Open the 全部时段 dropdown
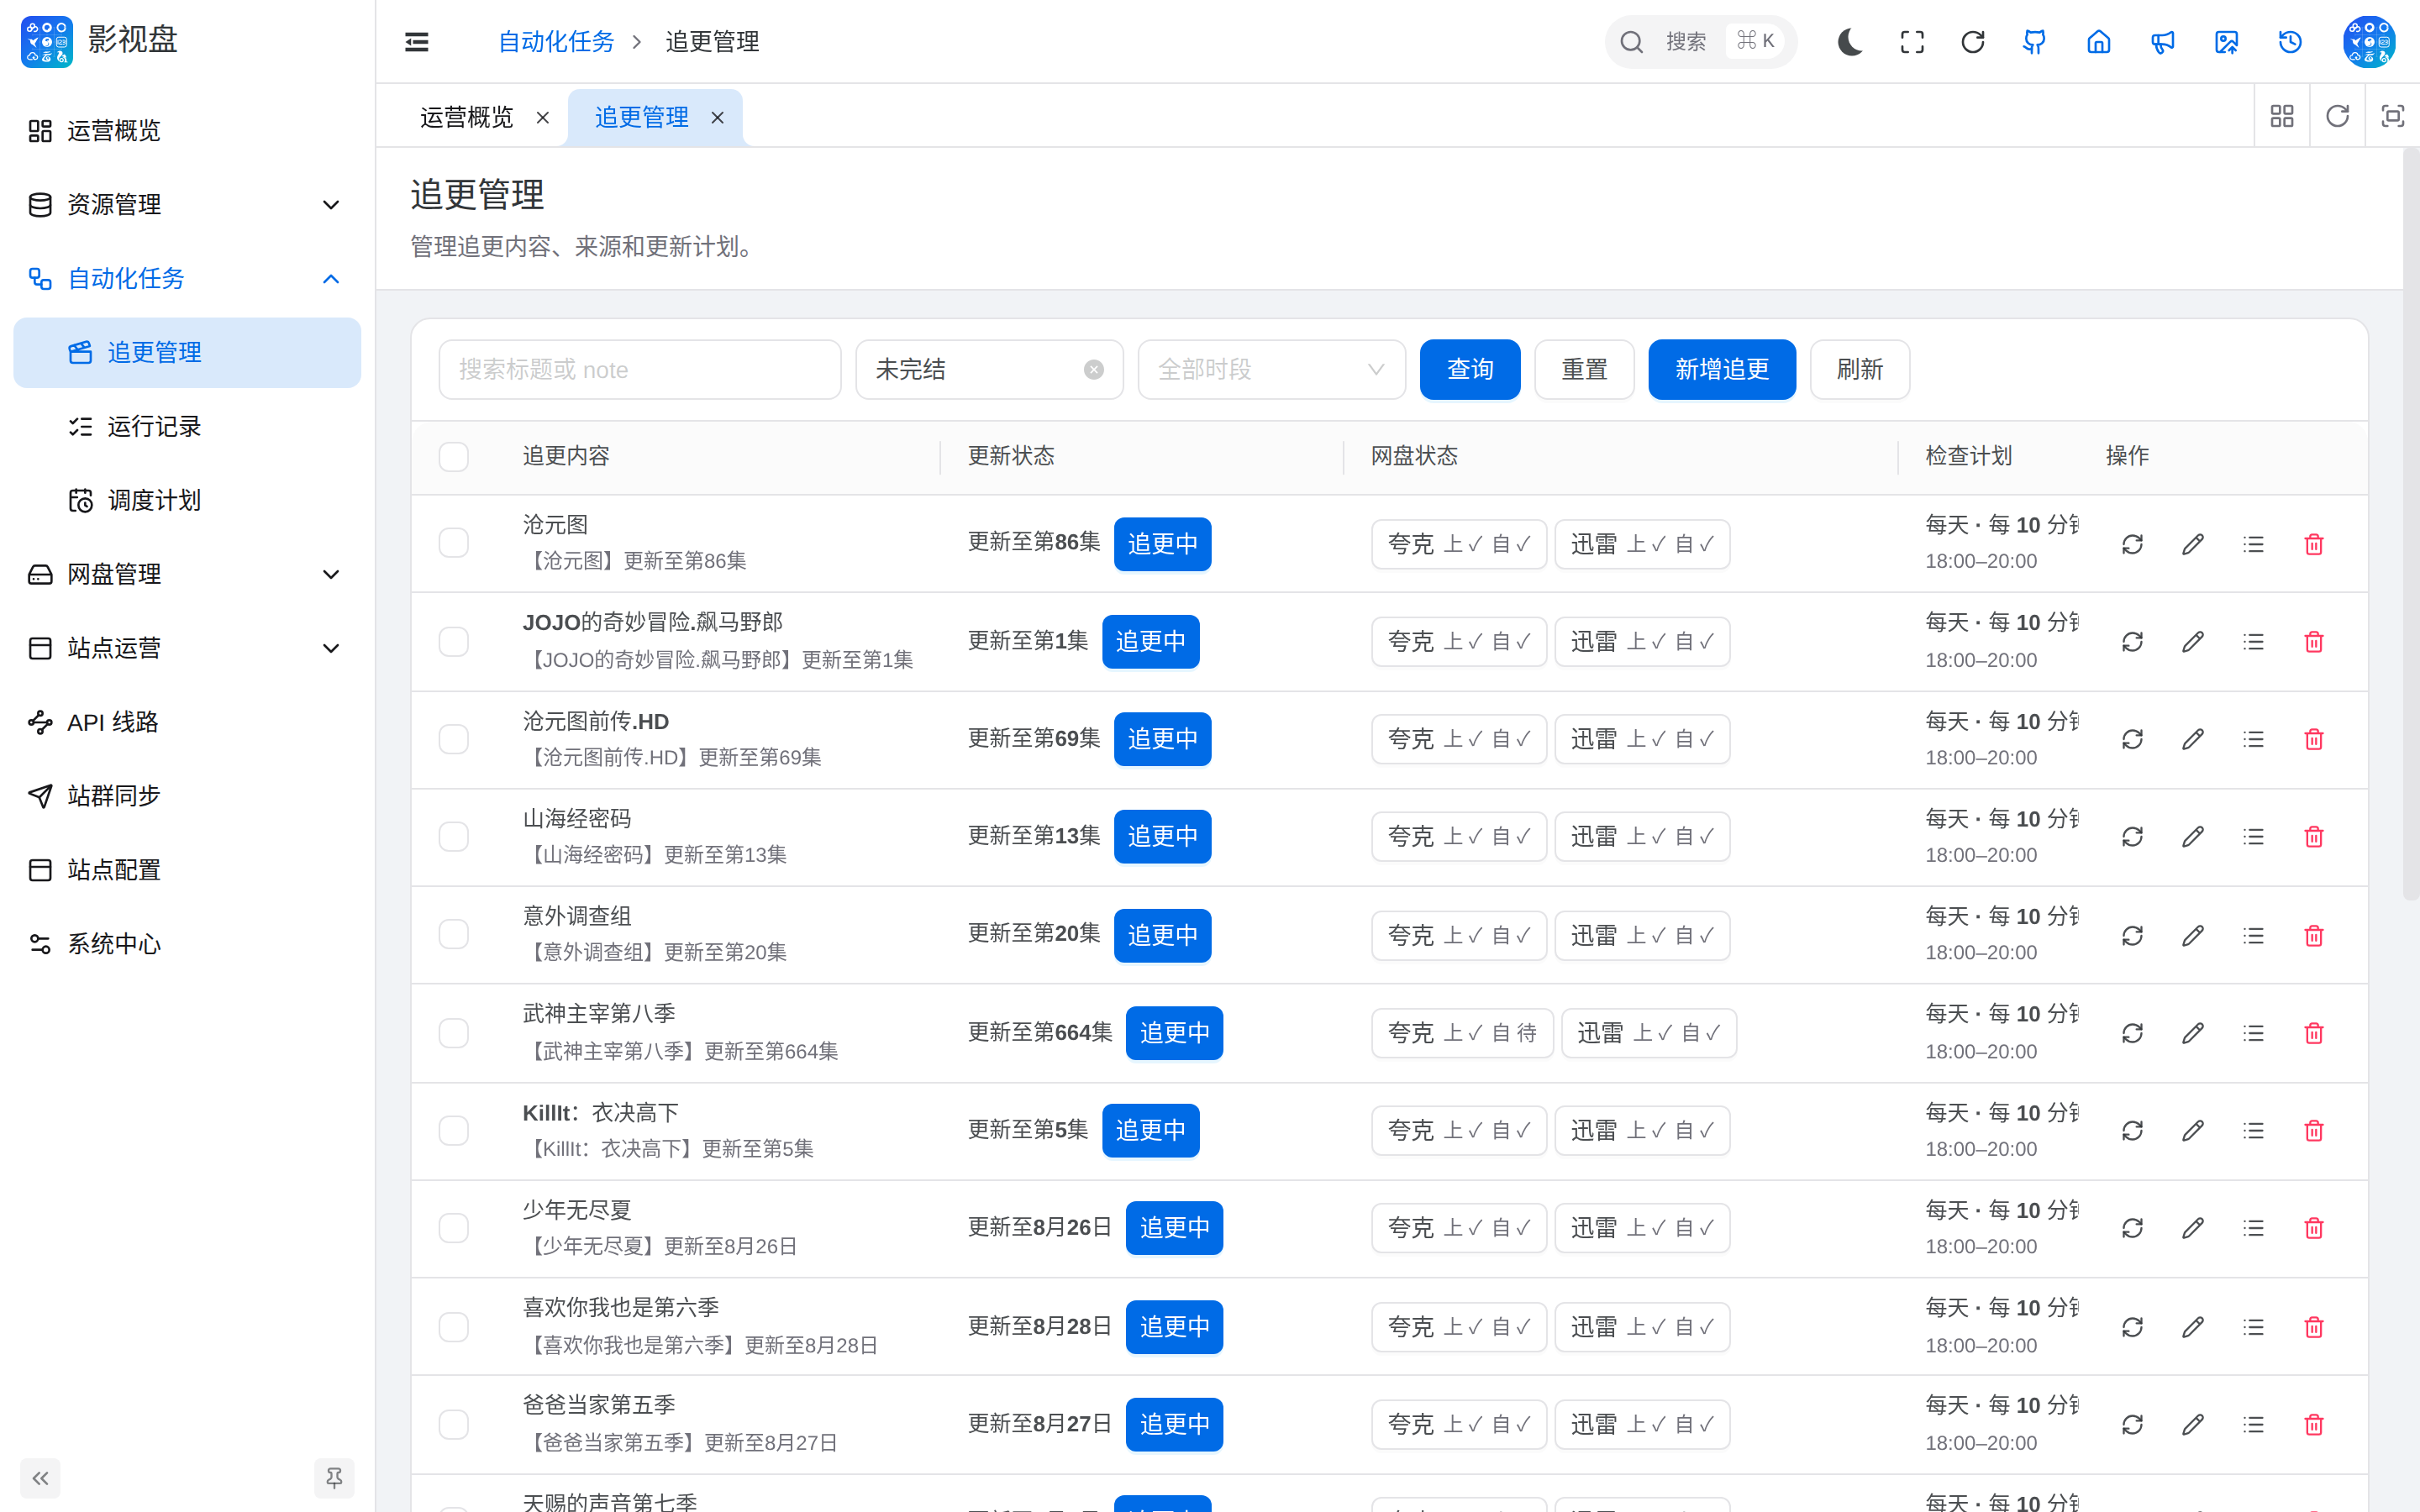The height and width of the screenshot is (1512, 2420). coord(1271,370)
